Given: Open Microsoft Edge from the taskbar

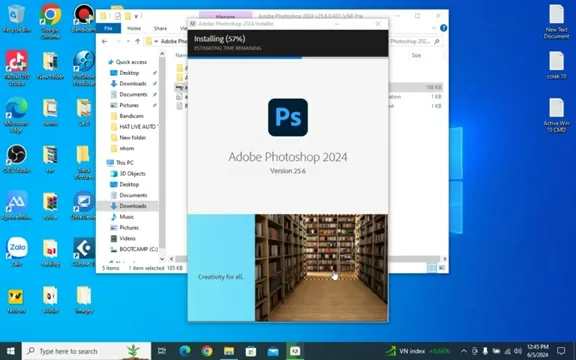Looking at the screenshot, I should 185,351.
